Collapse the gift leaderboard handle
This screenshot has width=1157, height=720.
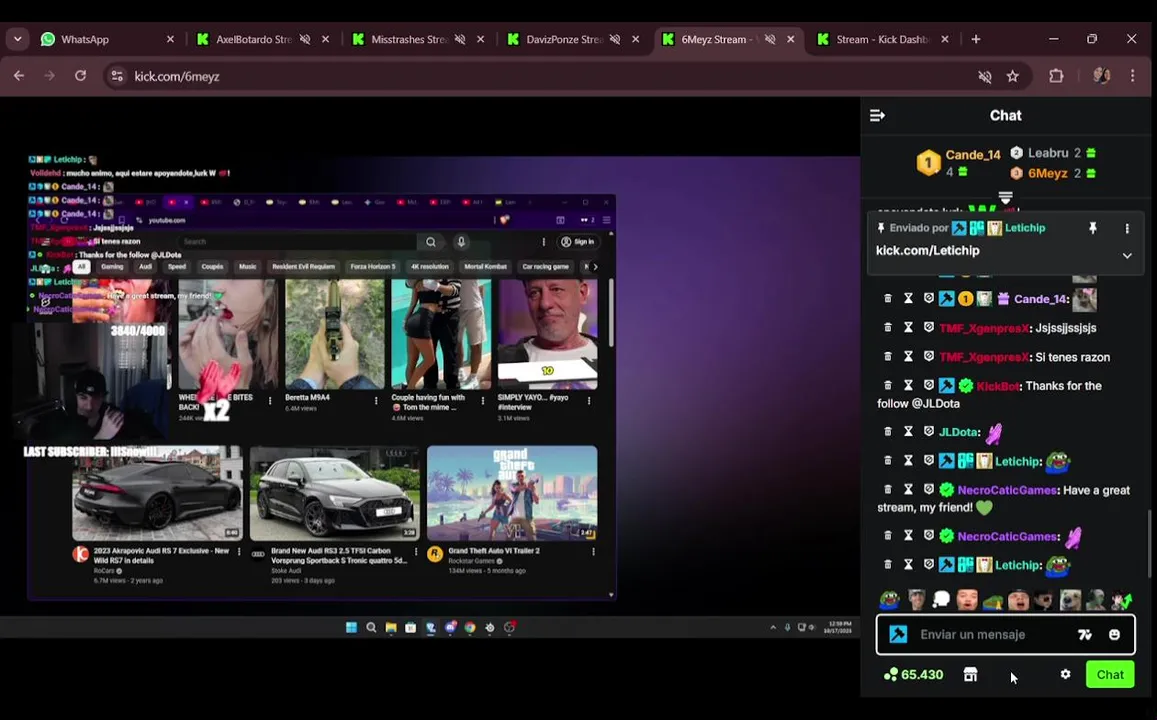pyautogui.click(x=1005, y=198)
